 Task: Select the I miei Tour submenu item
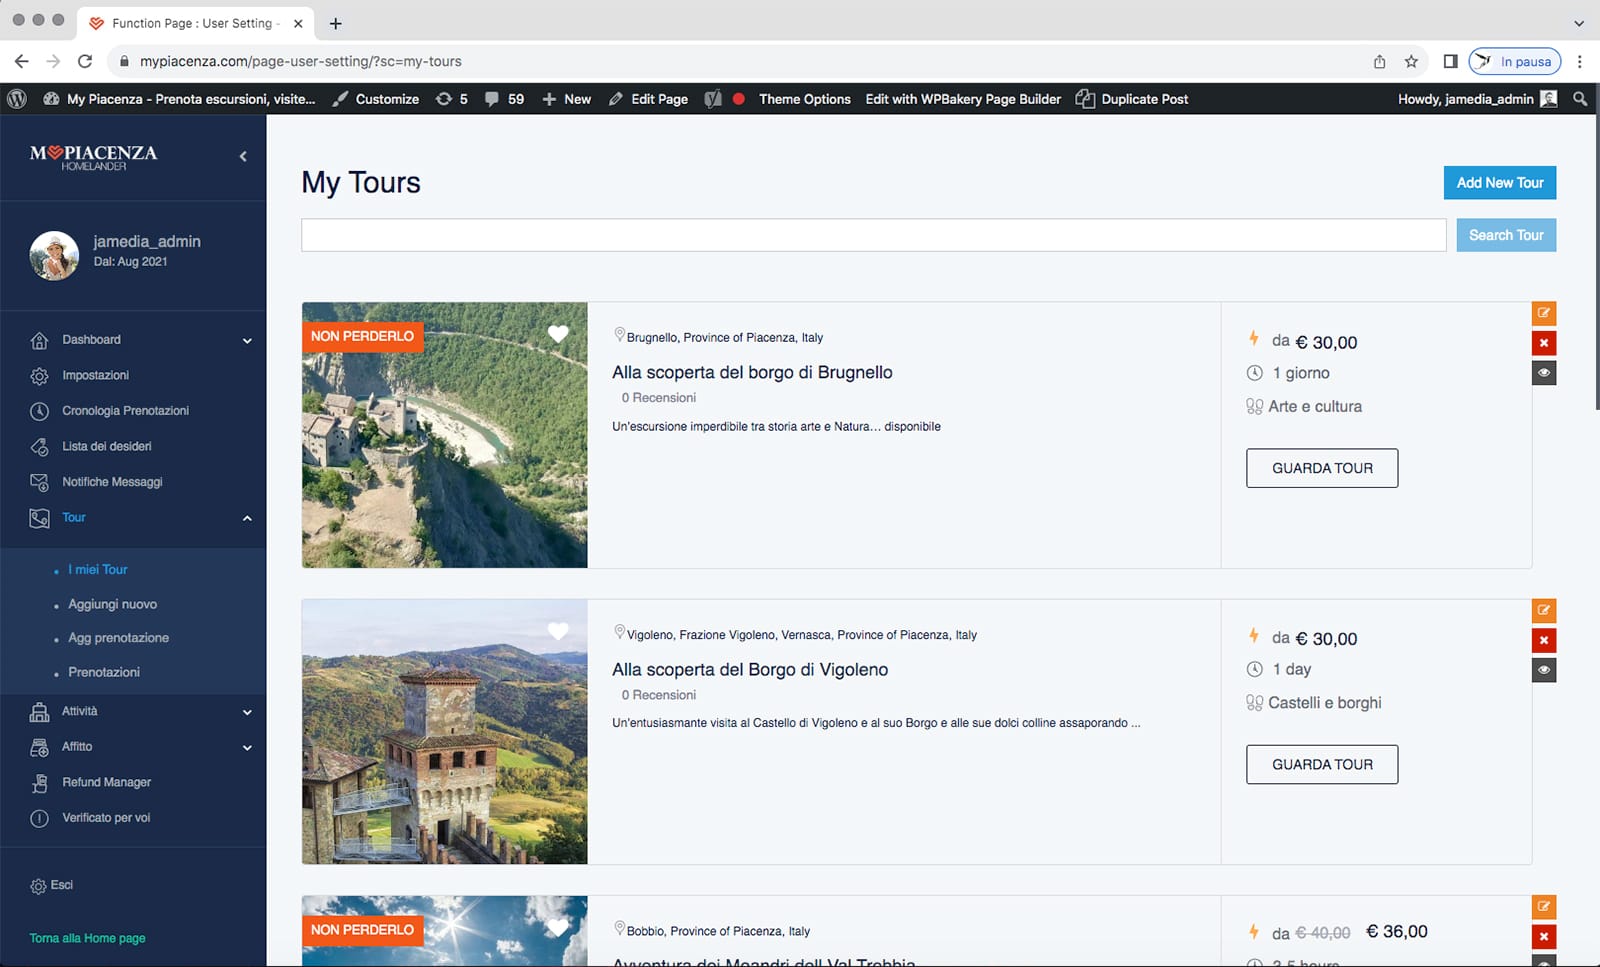(x=98, y=569)
